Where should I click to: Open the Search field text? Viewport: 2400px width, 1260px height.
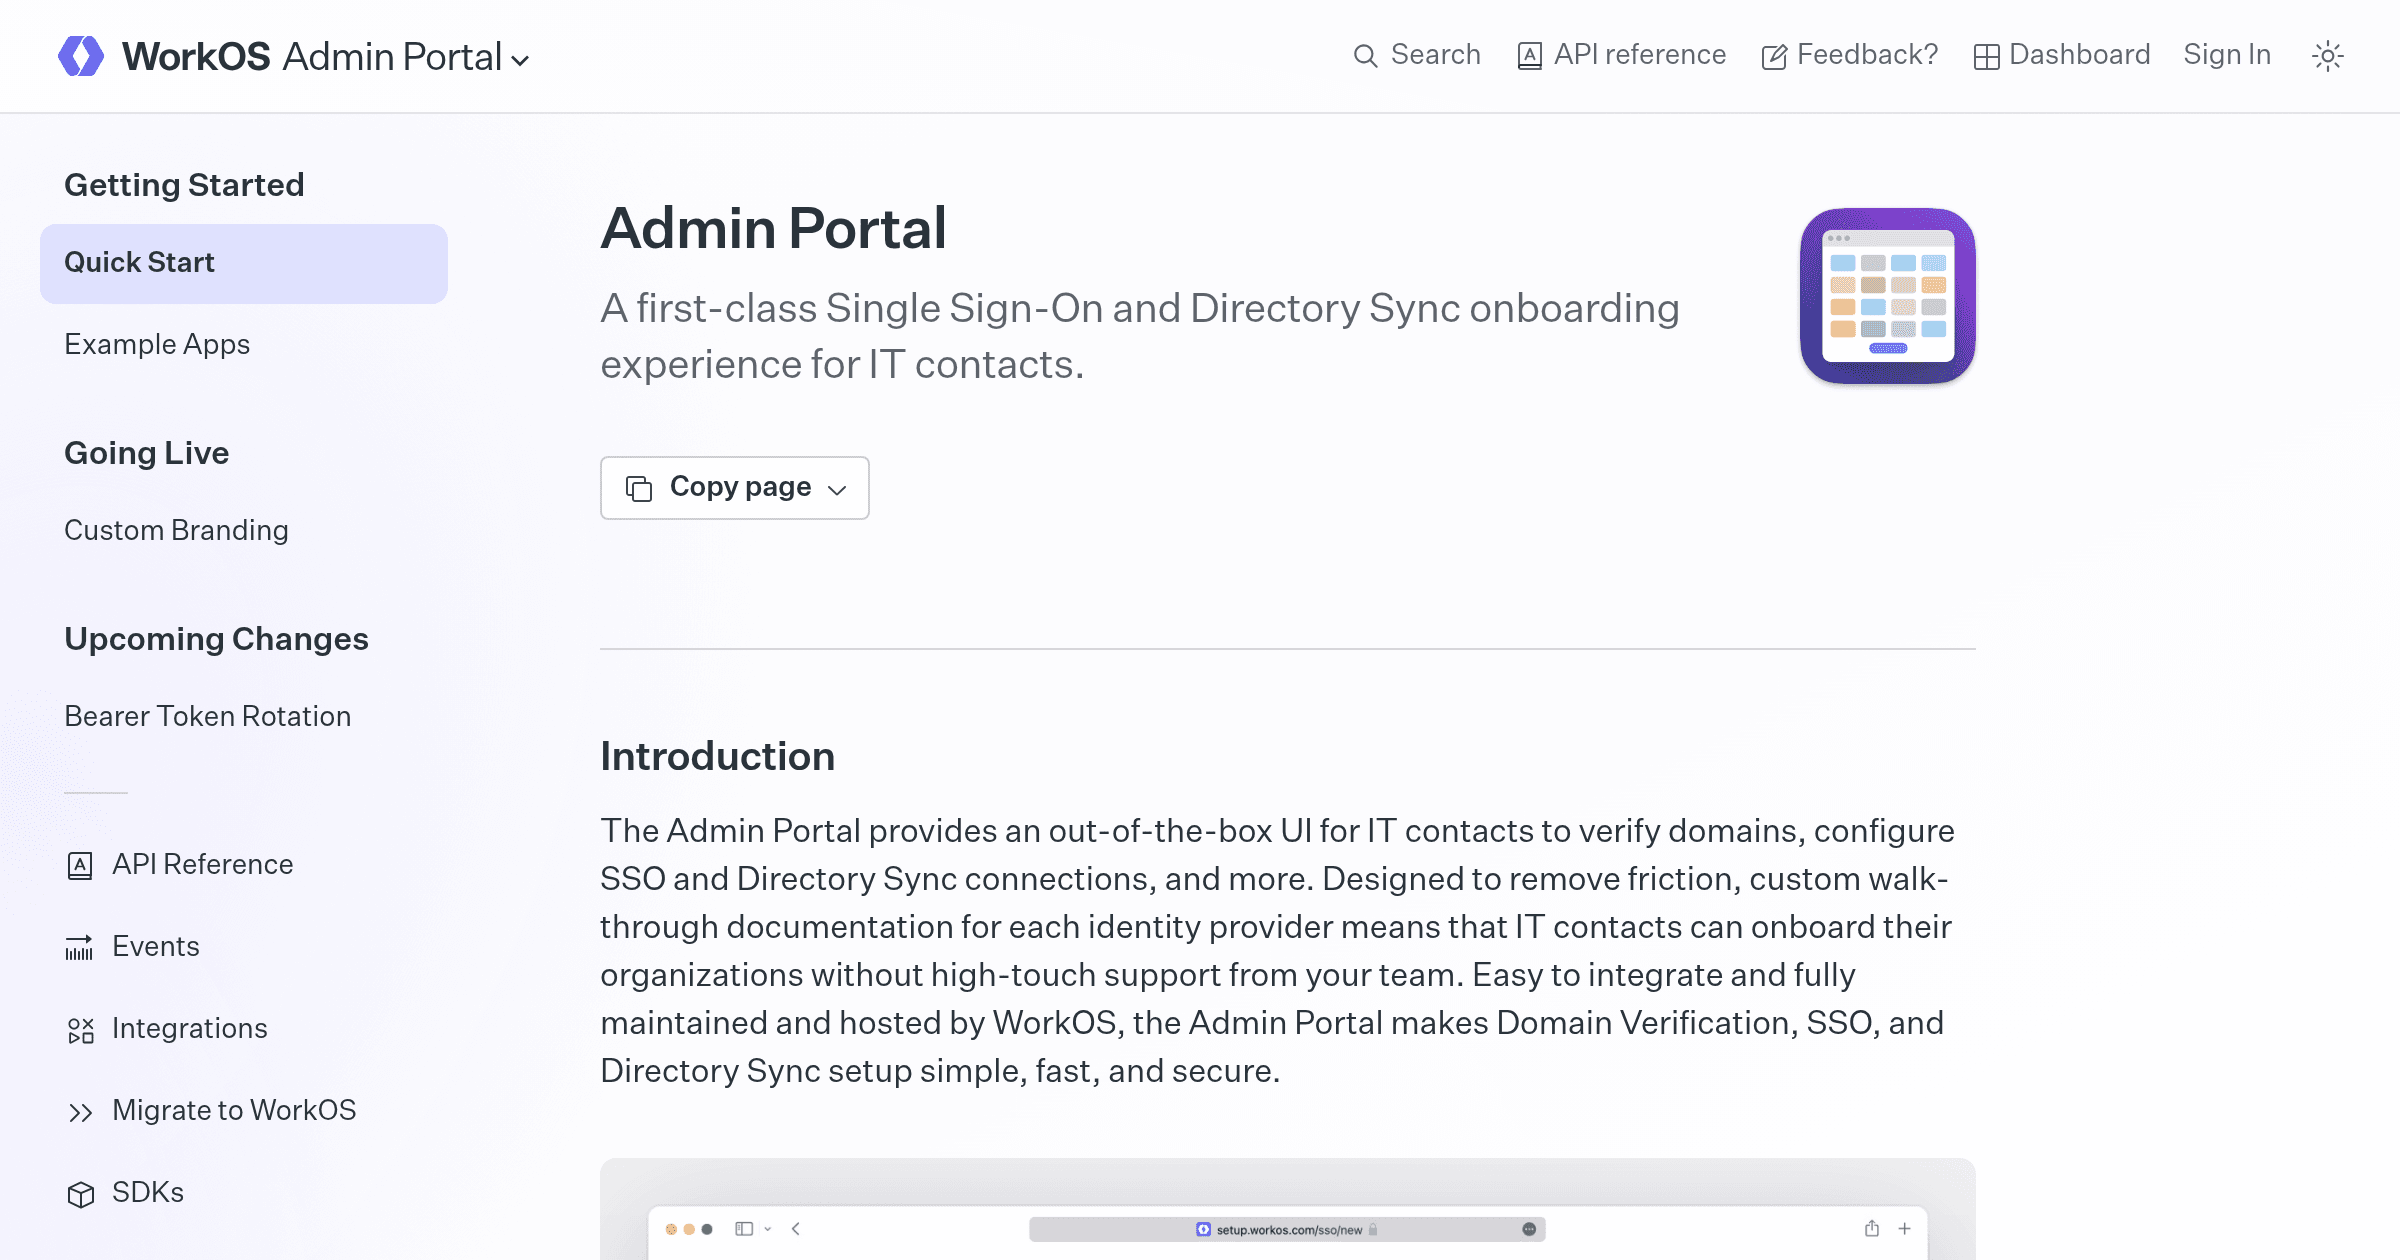coord(1435,54)
